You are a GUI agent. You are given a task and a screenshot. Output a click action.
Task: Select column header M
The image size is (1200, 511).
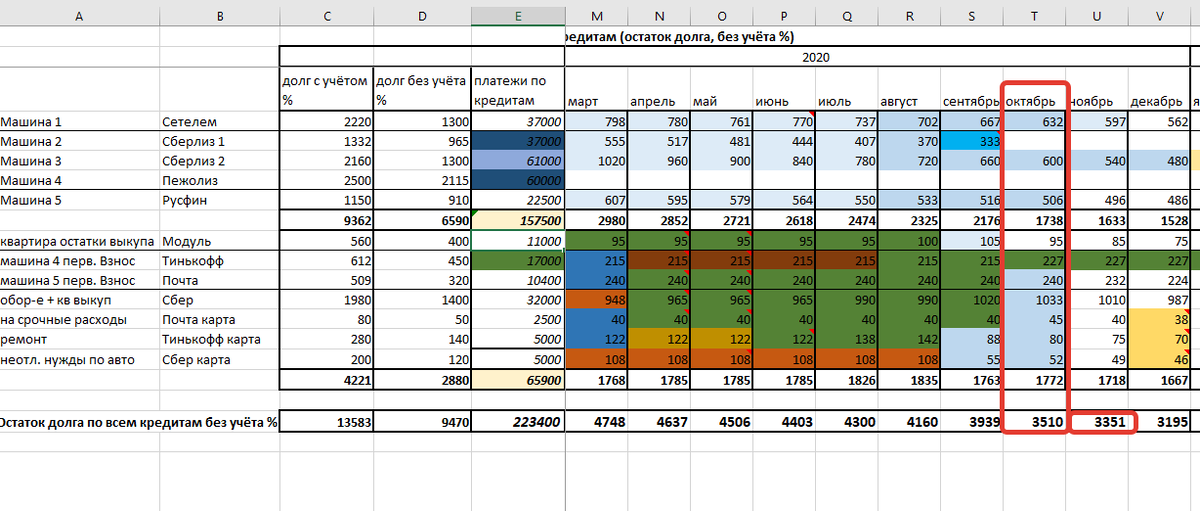[595, 14]
